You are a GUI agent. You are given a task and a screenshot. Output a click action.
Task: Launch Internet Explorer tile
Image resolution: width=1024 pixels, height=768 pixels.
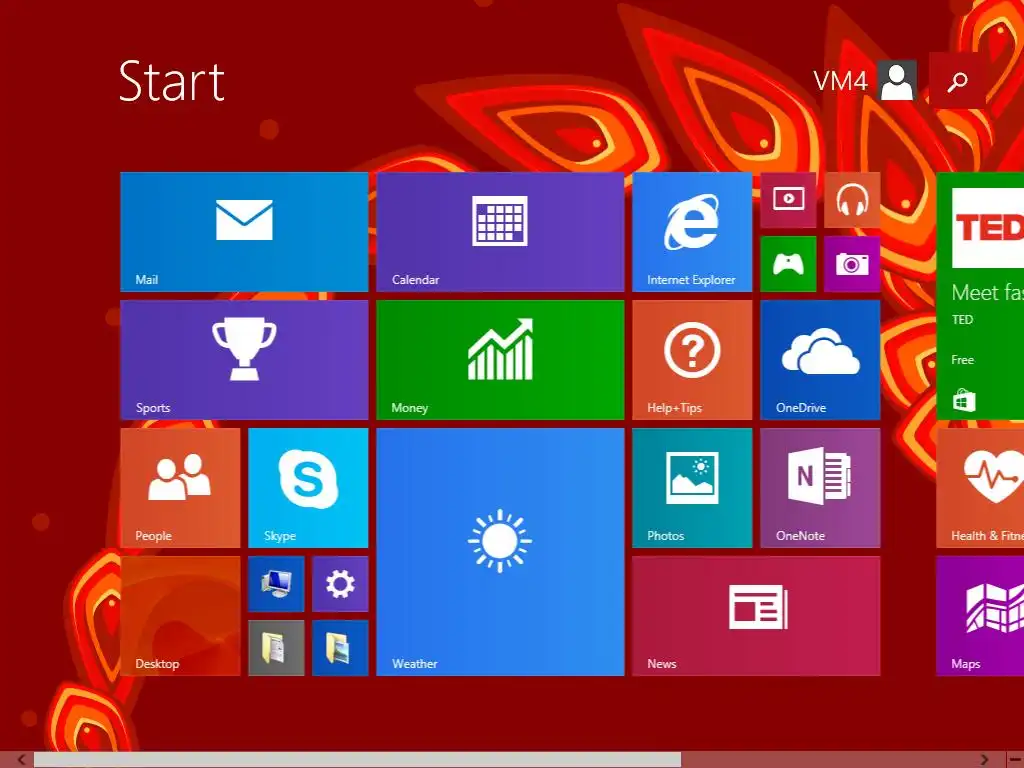tap(692, 232)
